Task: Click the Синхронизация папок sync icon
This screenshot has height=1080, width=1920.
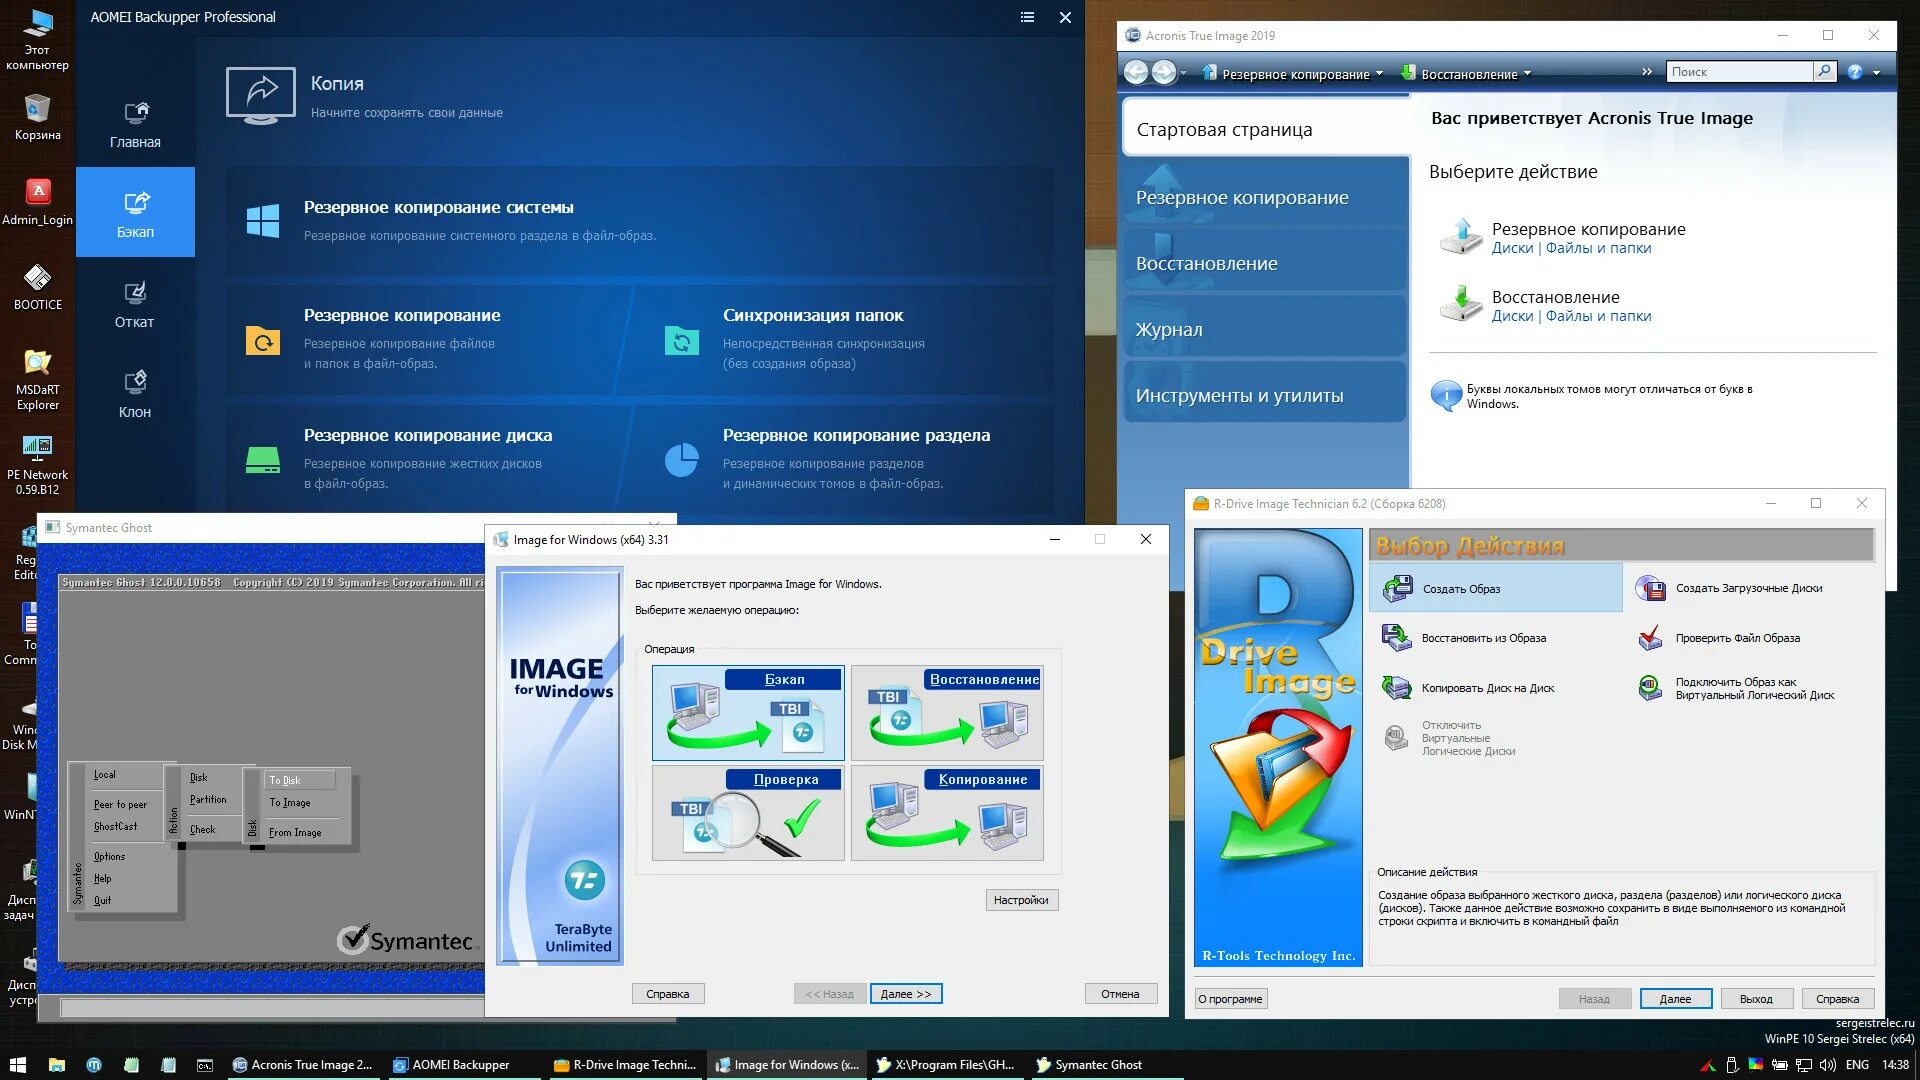Action: [682, 341]
